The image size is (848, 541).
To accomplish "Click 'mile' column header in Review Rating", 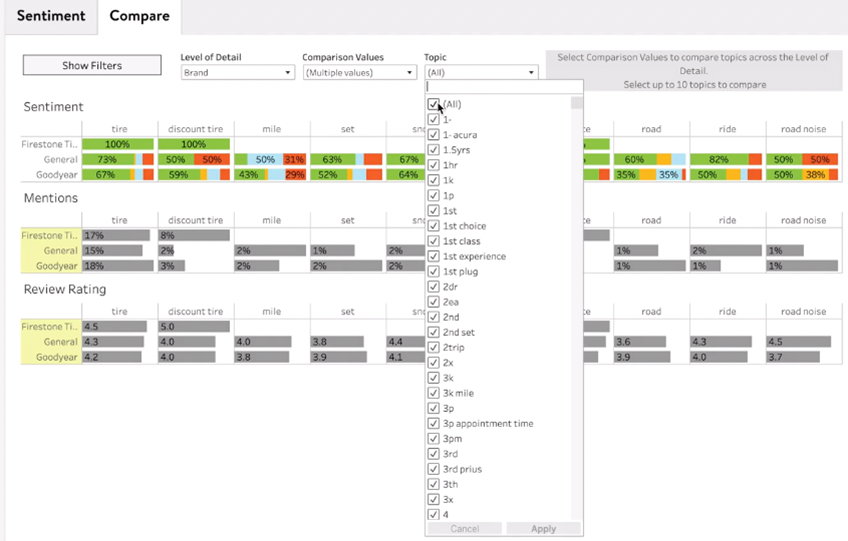I will 271,312.
